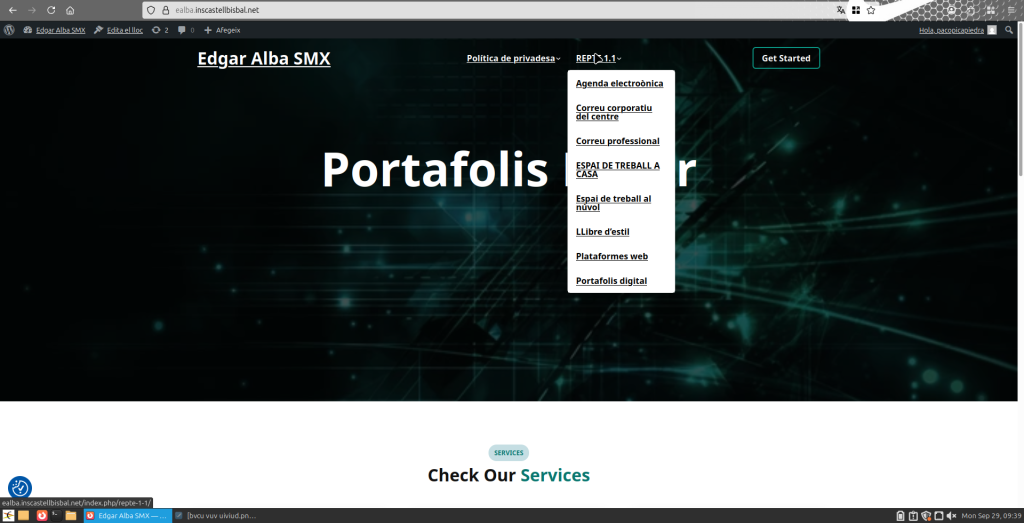
Task: Click the Get Started button
Action: coord(786,58)
